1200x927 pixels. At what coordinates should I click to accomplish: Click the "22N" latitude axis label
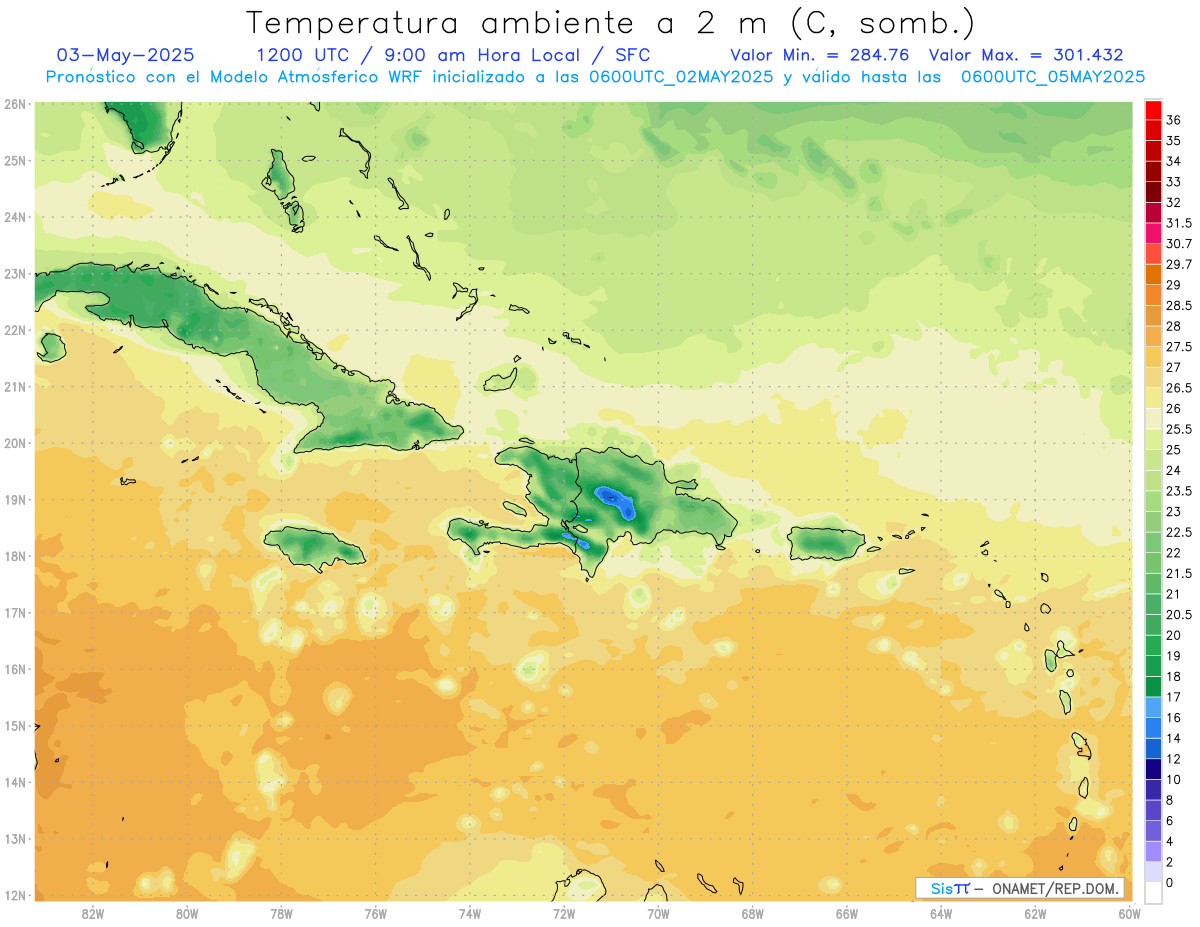pyautogui.click(x=15, y=330)
